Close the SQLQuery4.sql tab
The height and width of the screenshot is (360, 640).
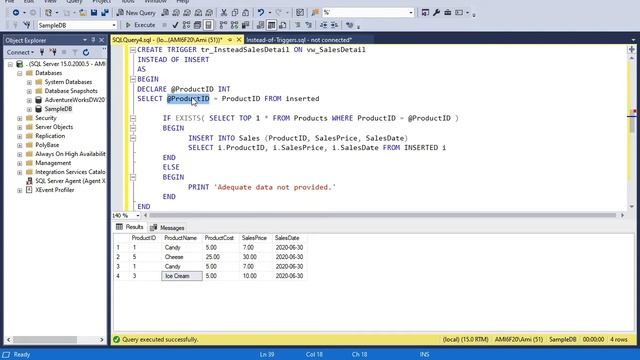click(239, 40)
